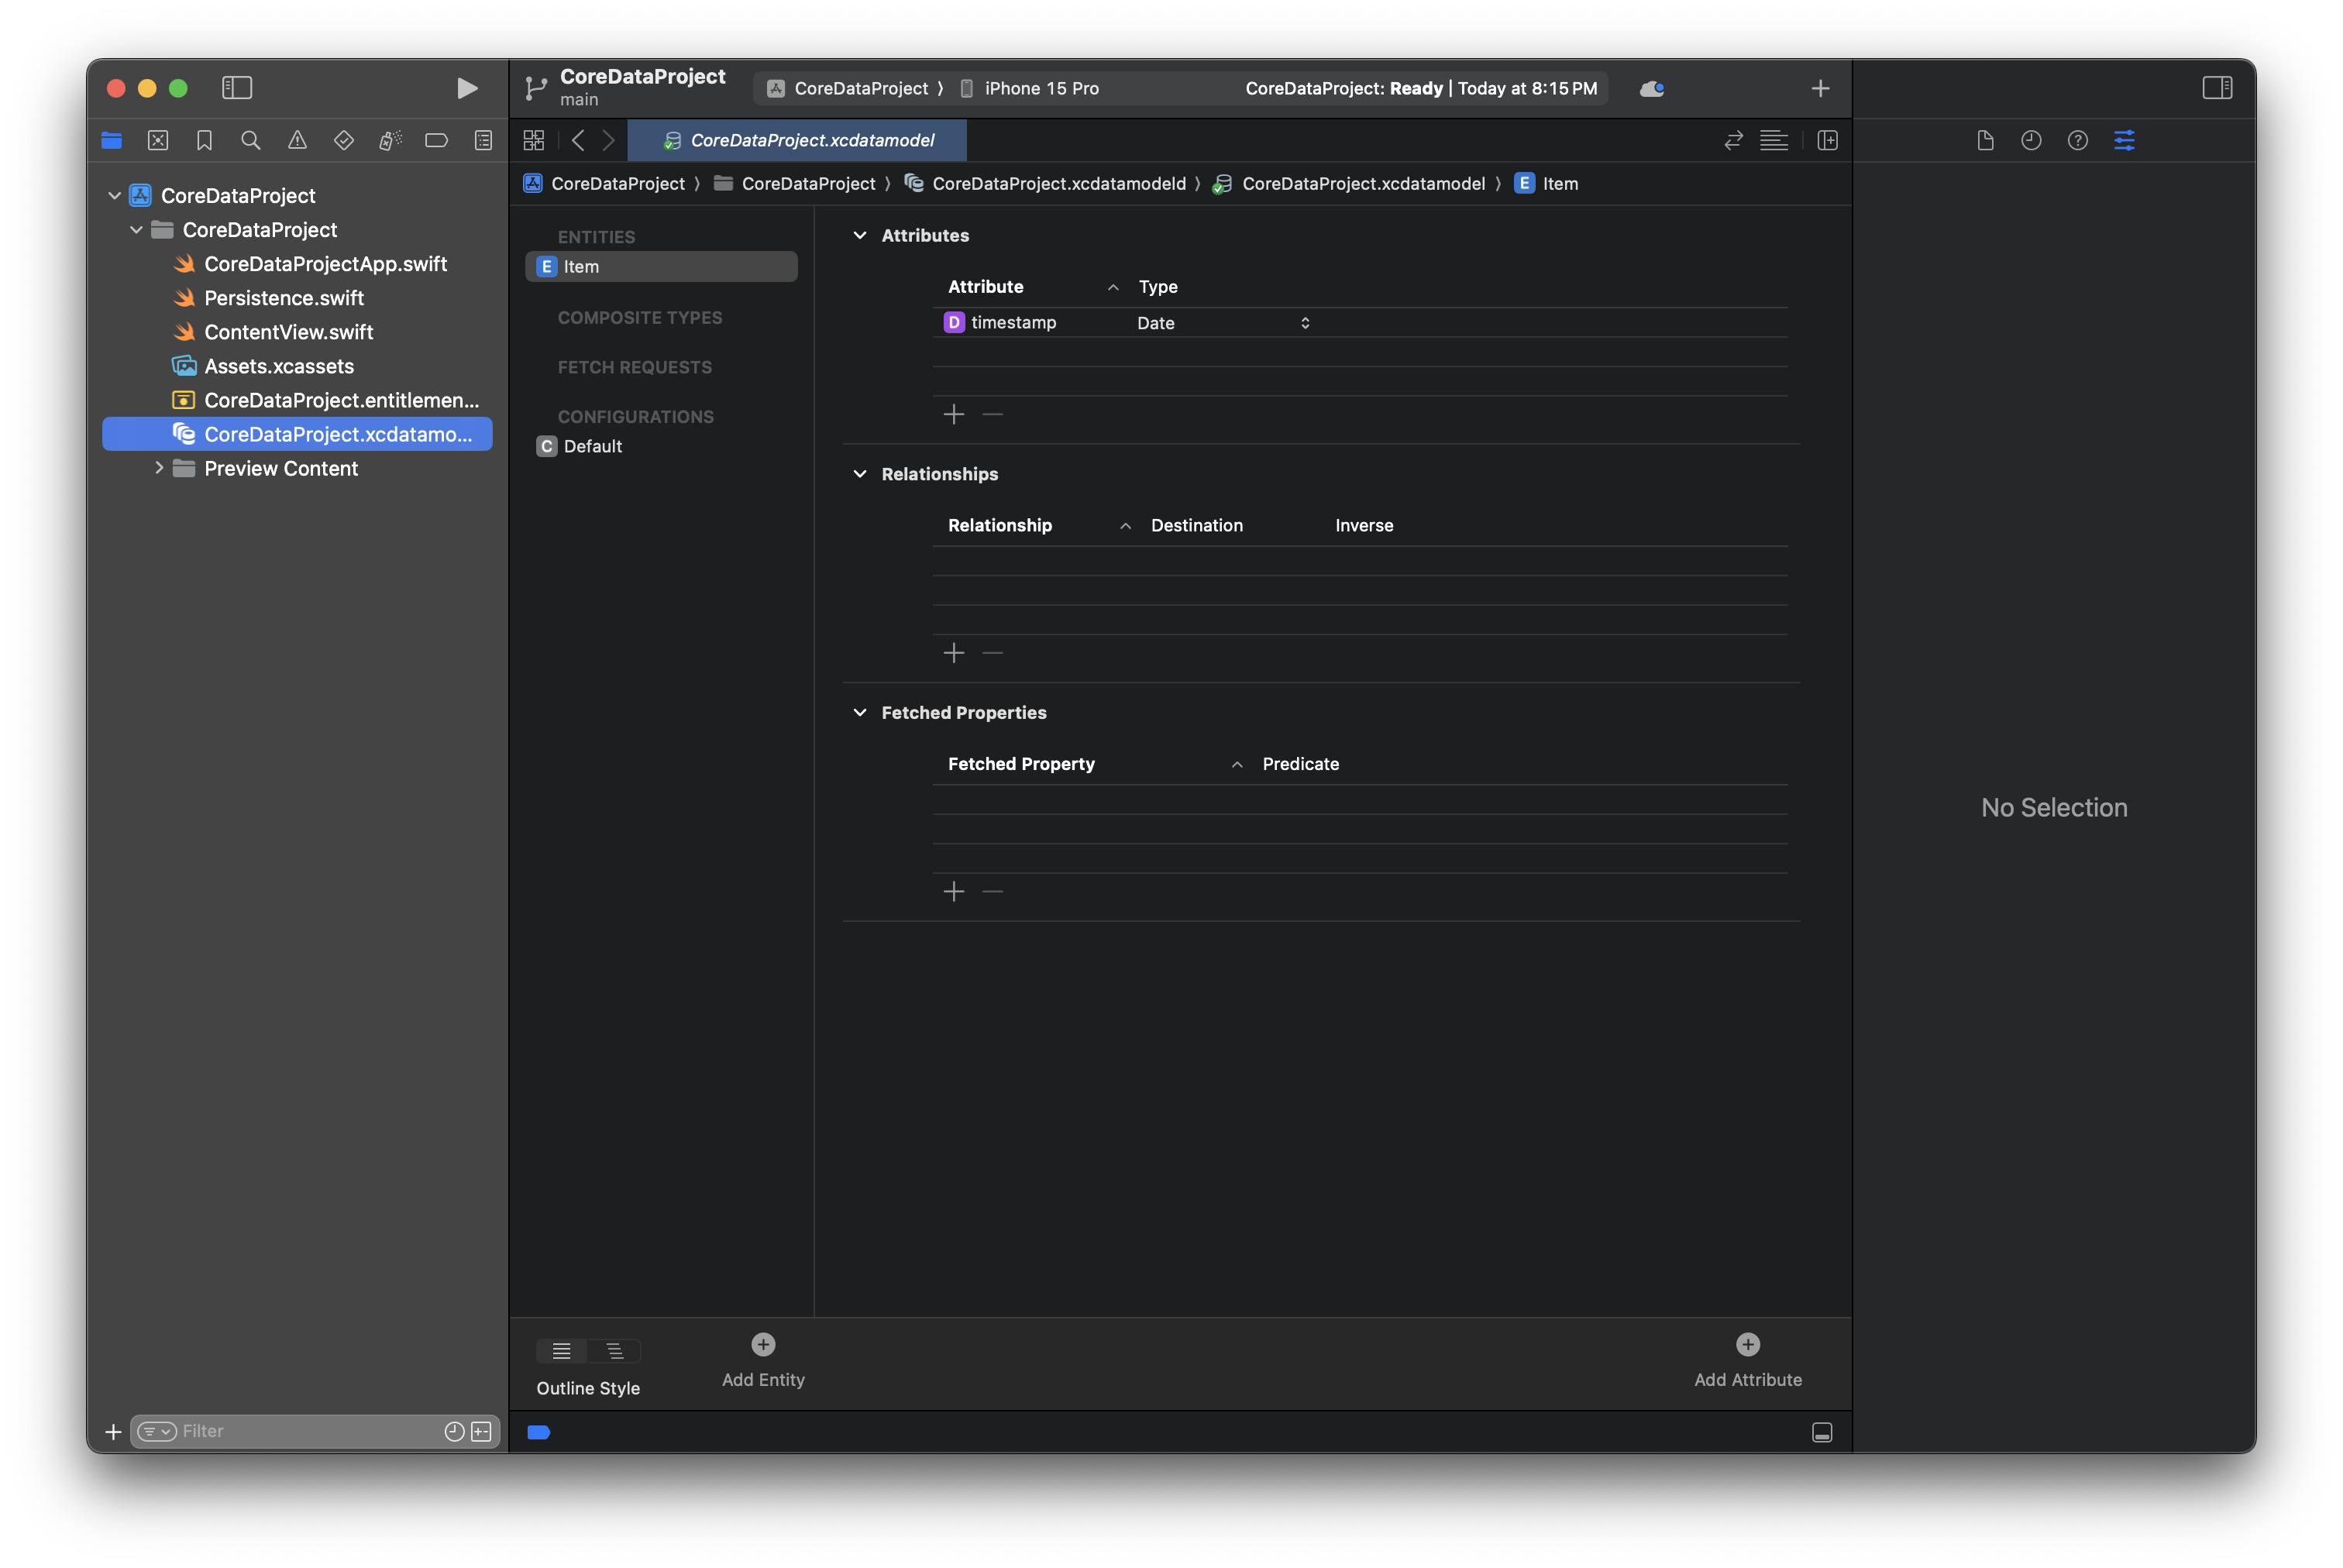Switch outline style to hierarchical view
This screenshot has height=1568, width=2343.
coord(615,1351)
